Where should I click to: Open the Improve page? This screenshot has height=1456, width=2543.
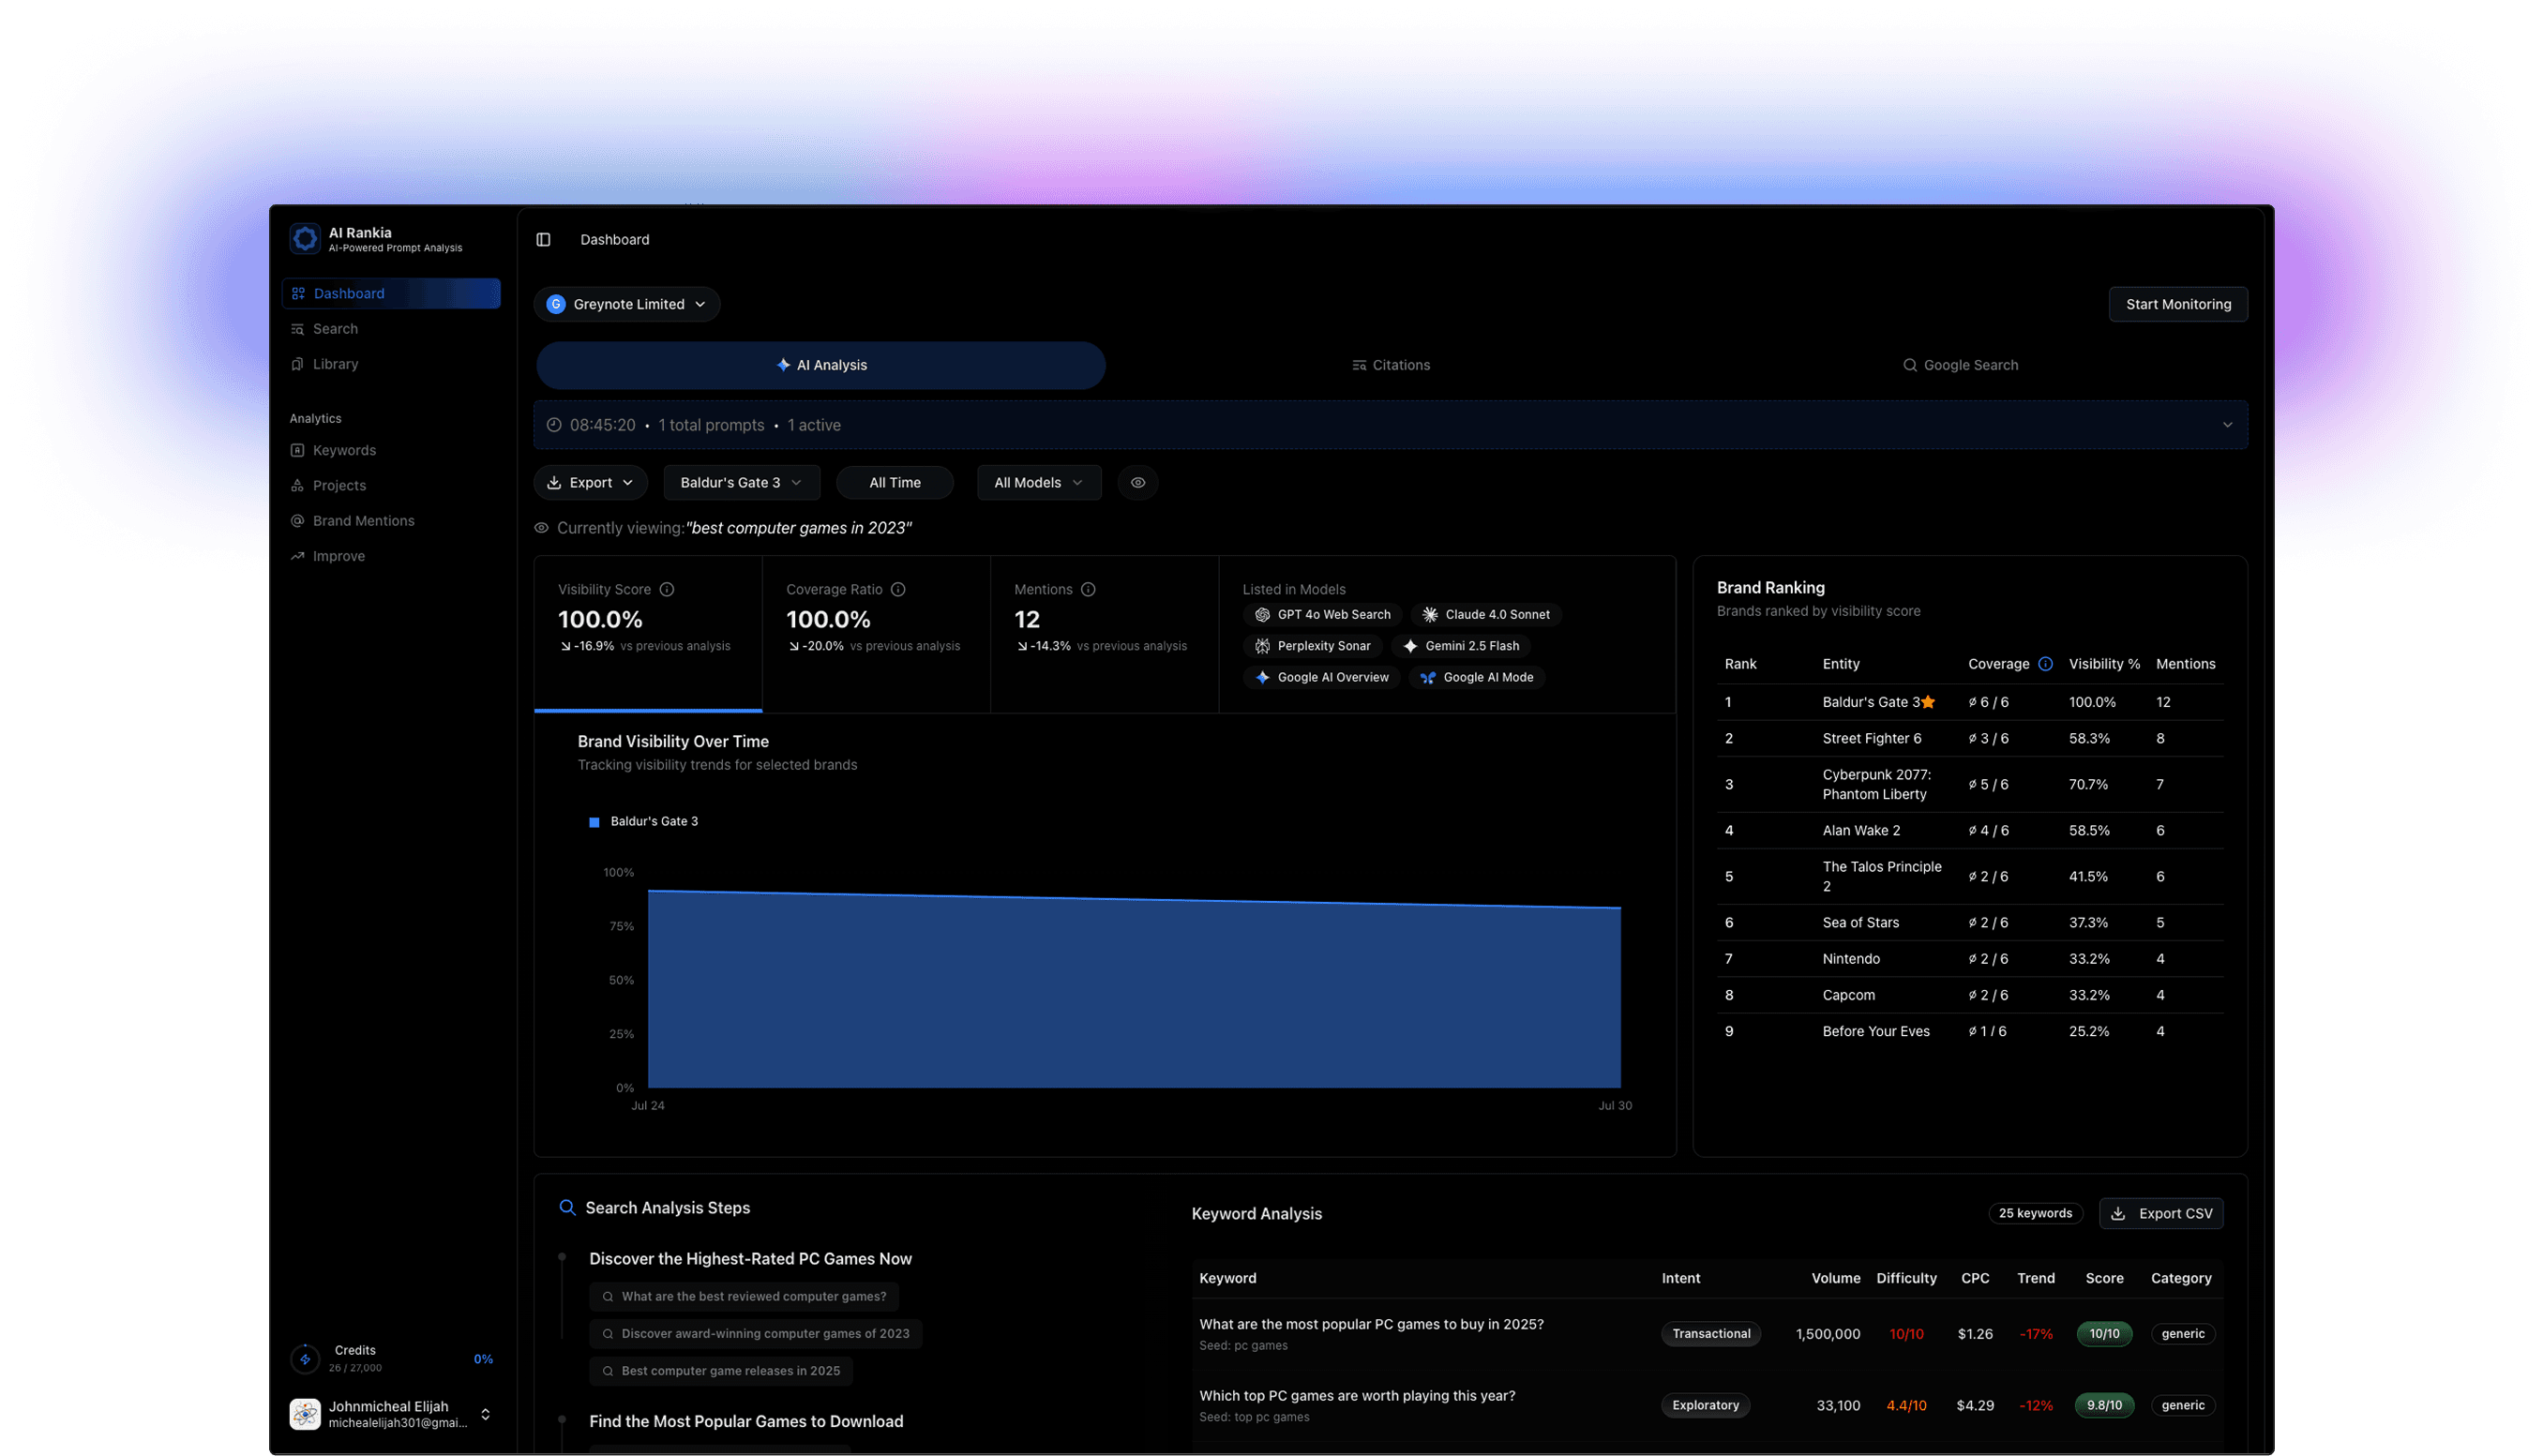pyautogui.click(x=338, y=556)
